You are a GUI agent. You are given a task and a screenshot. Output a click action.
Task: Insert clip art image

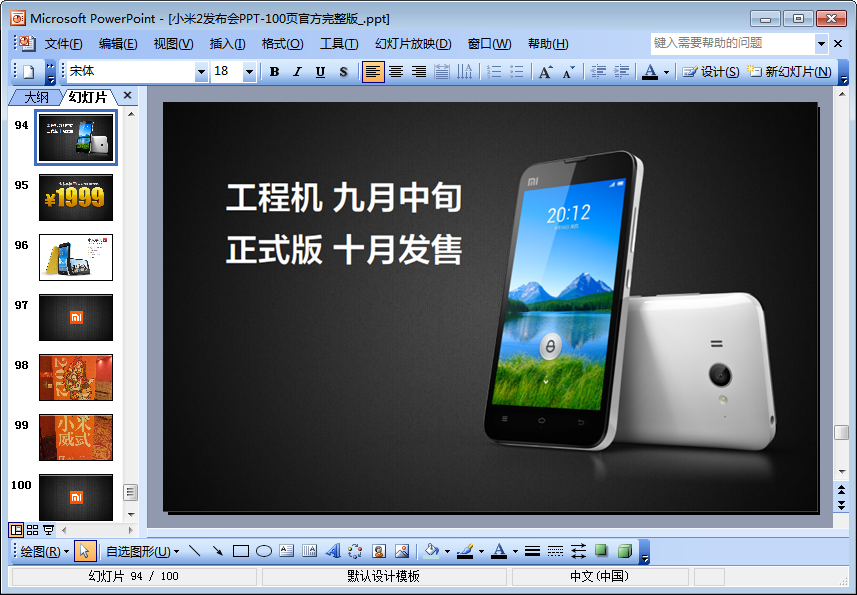click(379, 551)
